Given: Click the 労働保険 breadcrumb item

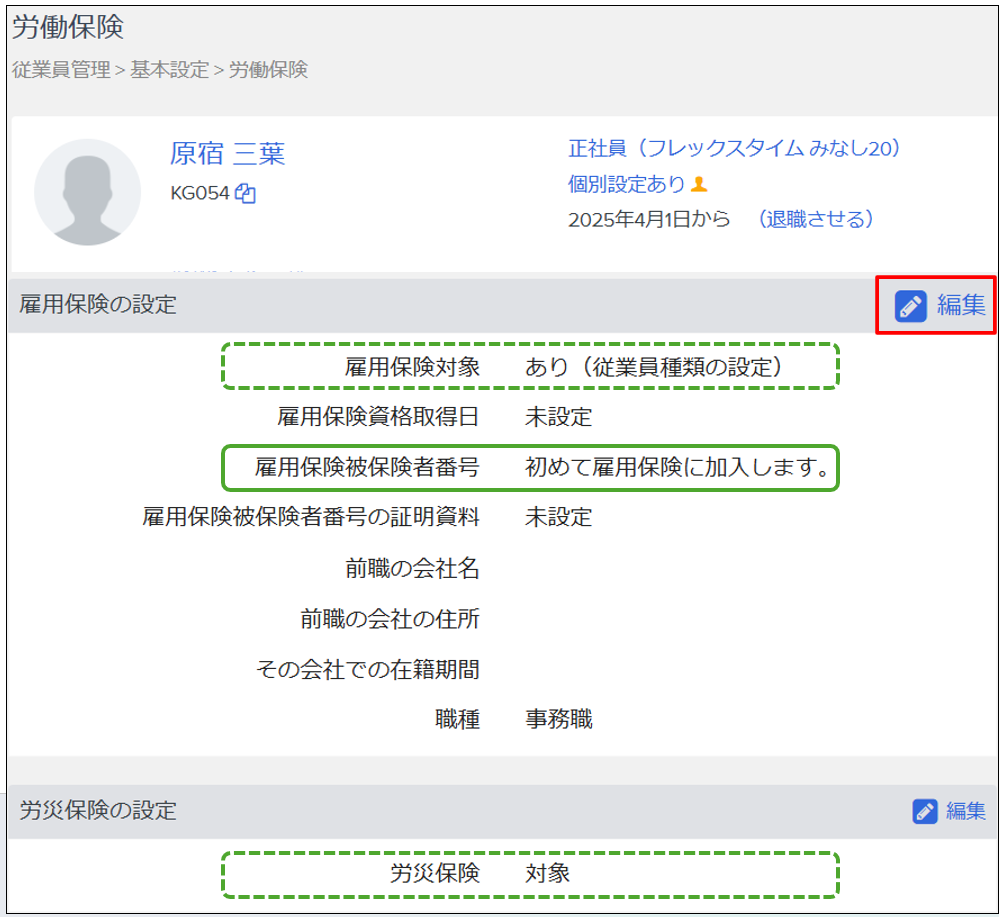Looking at the screenshot, I should click(x=268, y=70).
